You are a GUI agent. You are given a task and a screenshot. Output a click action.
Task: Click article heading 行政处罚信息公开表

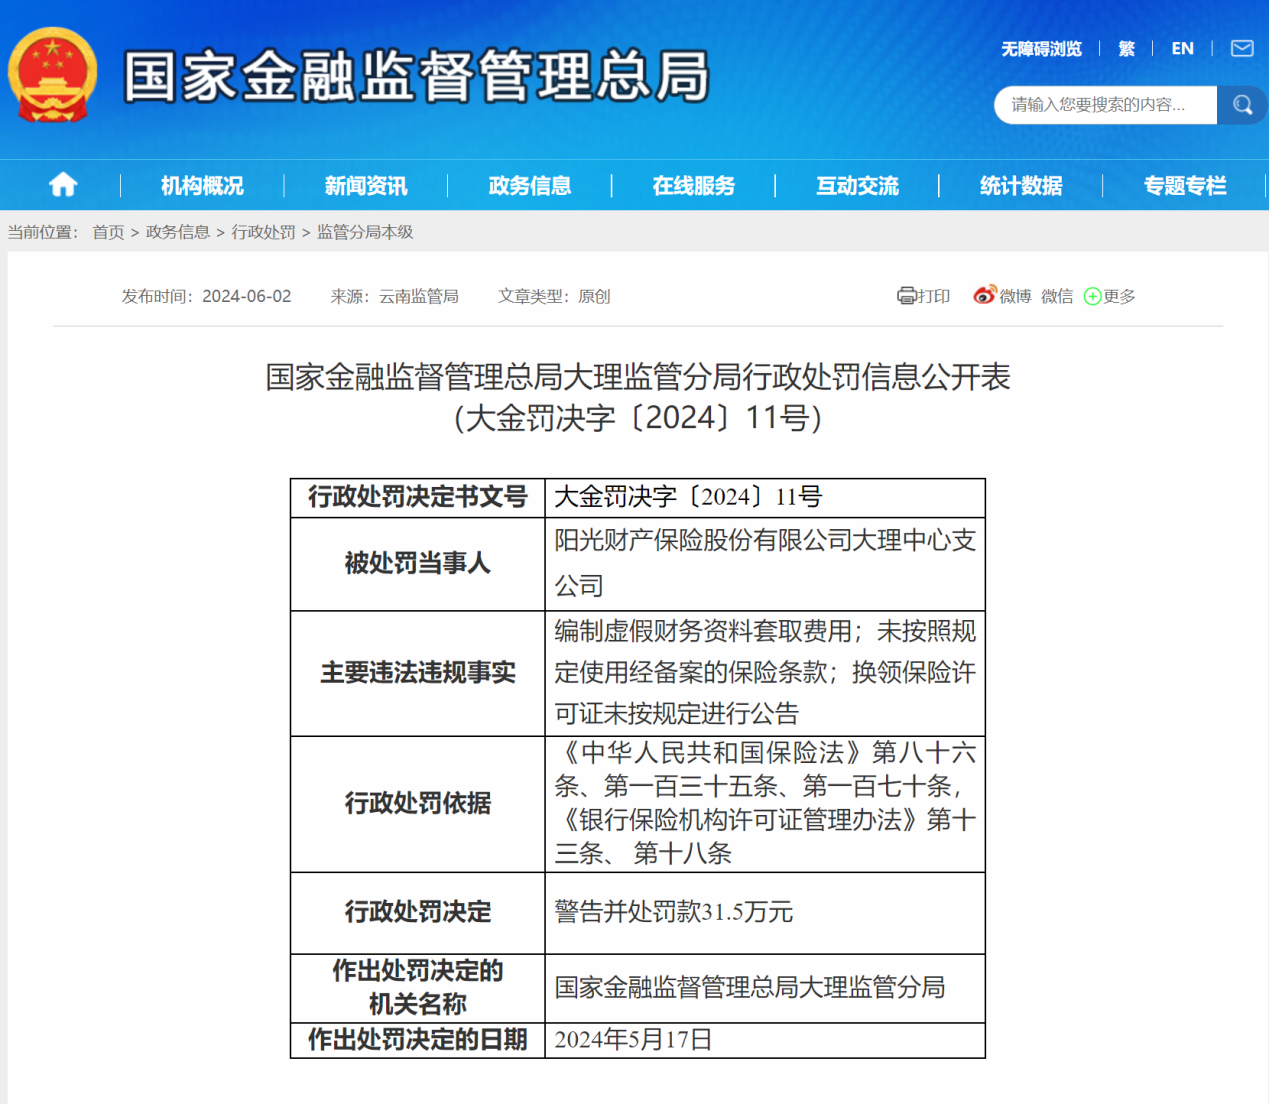pos(640,398)
